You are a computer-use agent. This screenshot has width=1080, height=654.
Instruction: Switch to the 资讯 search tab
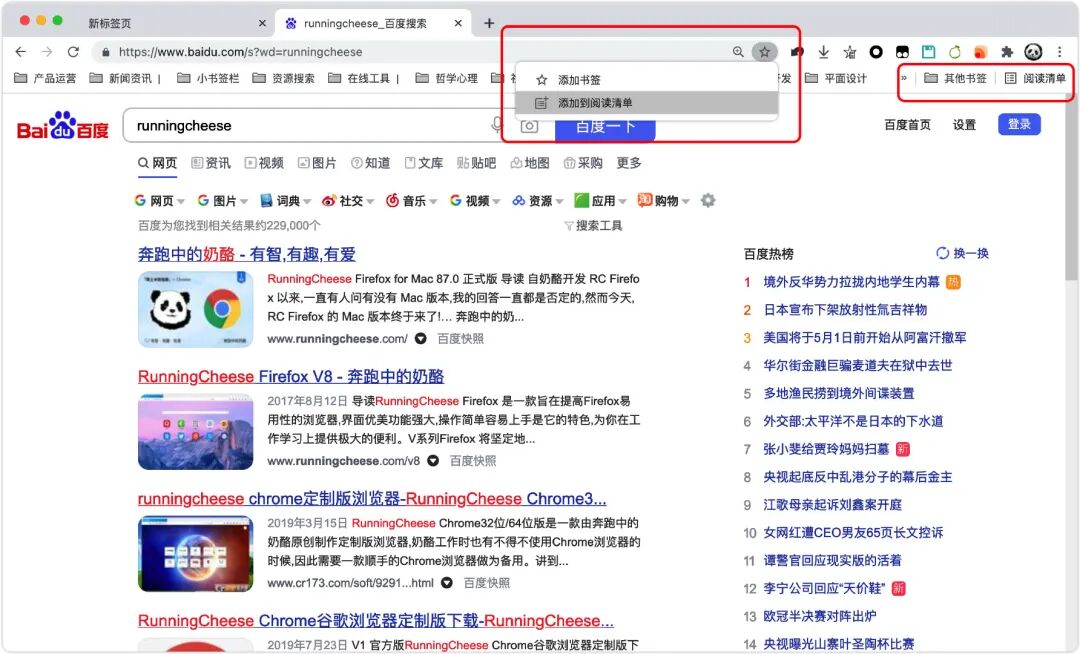tap(211, 163)
